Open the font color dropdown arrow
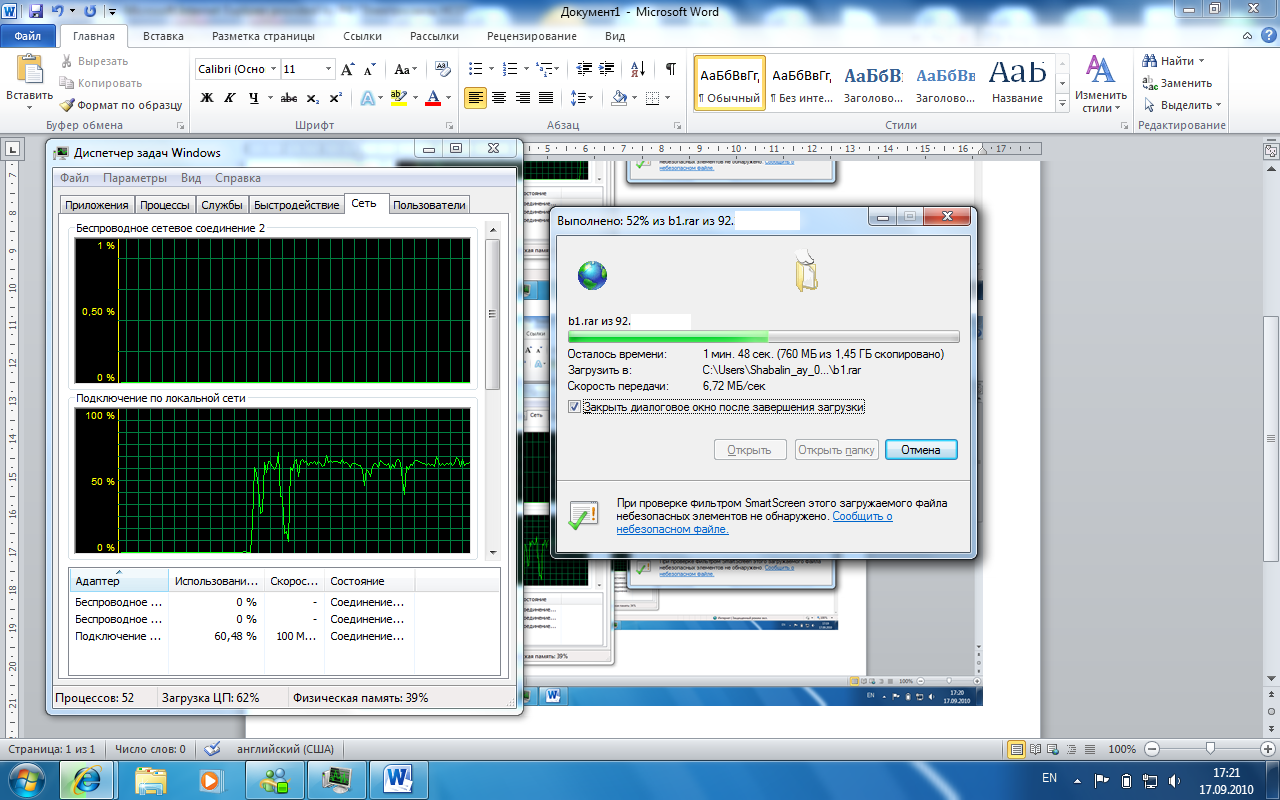Screen dimensions: 1280x800 [449, 98]
